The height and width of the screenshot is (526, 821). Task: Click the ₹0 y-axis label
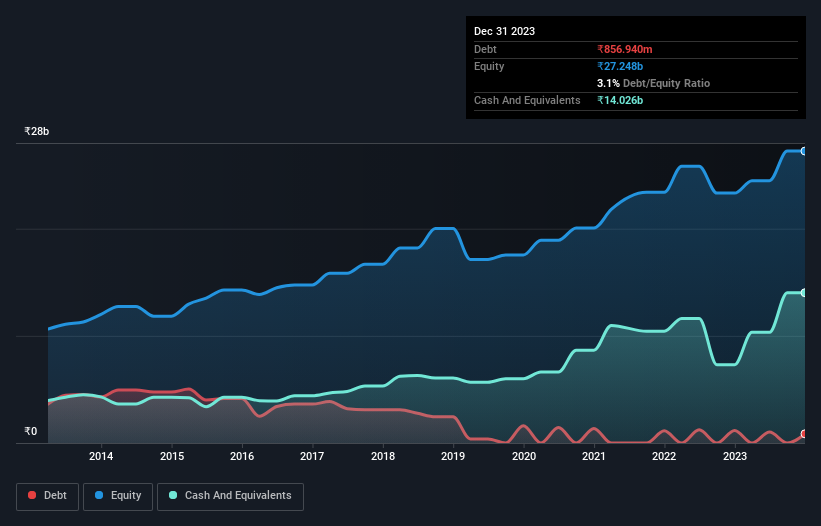[x=31, y=431]
